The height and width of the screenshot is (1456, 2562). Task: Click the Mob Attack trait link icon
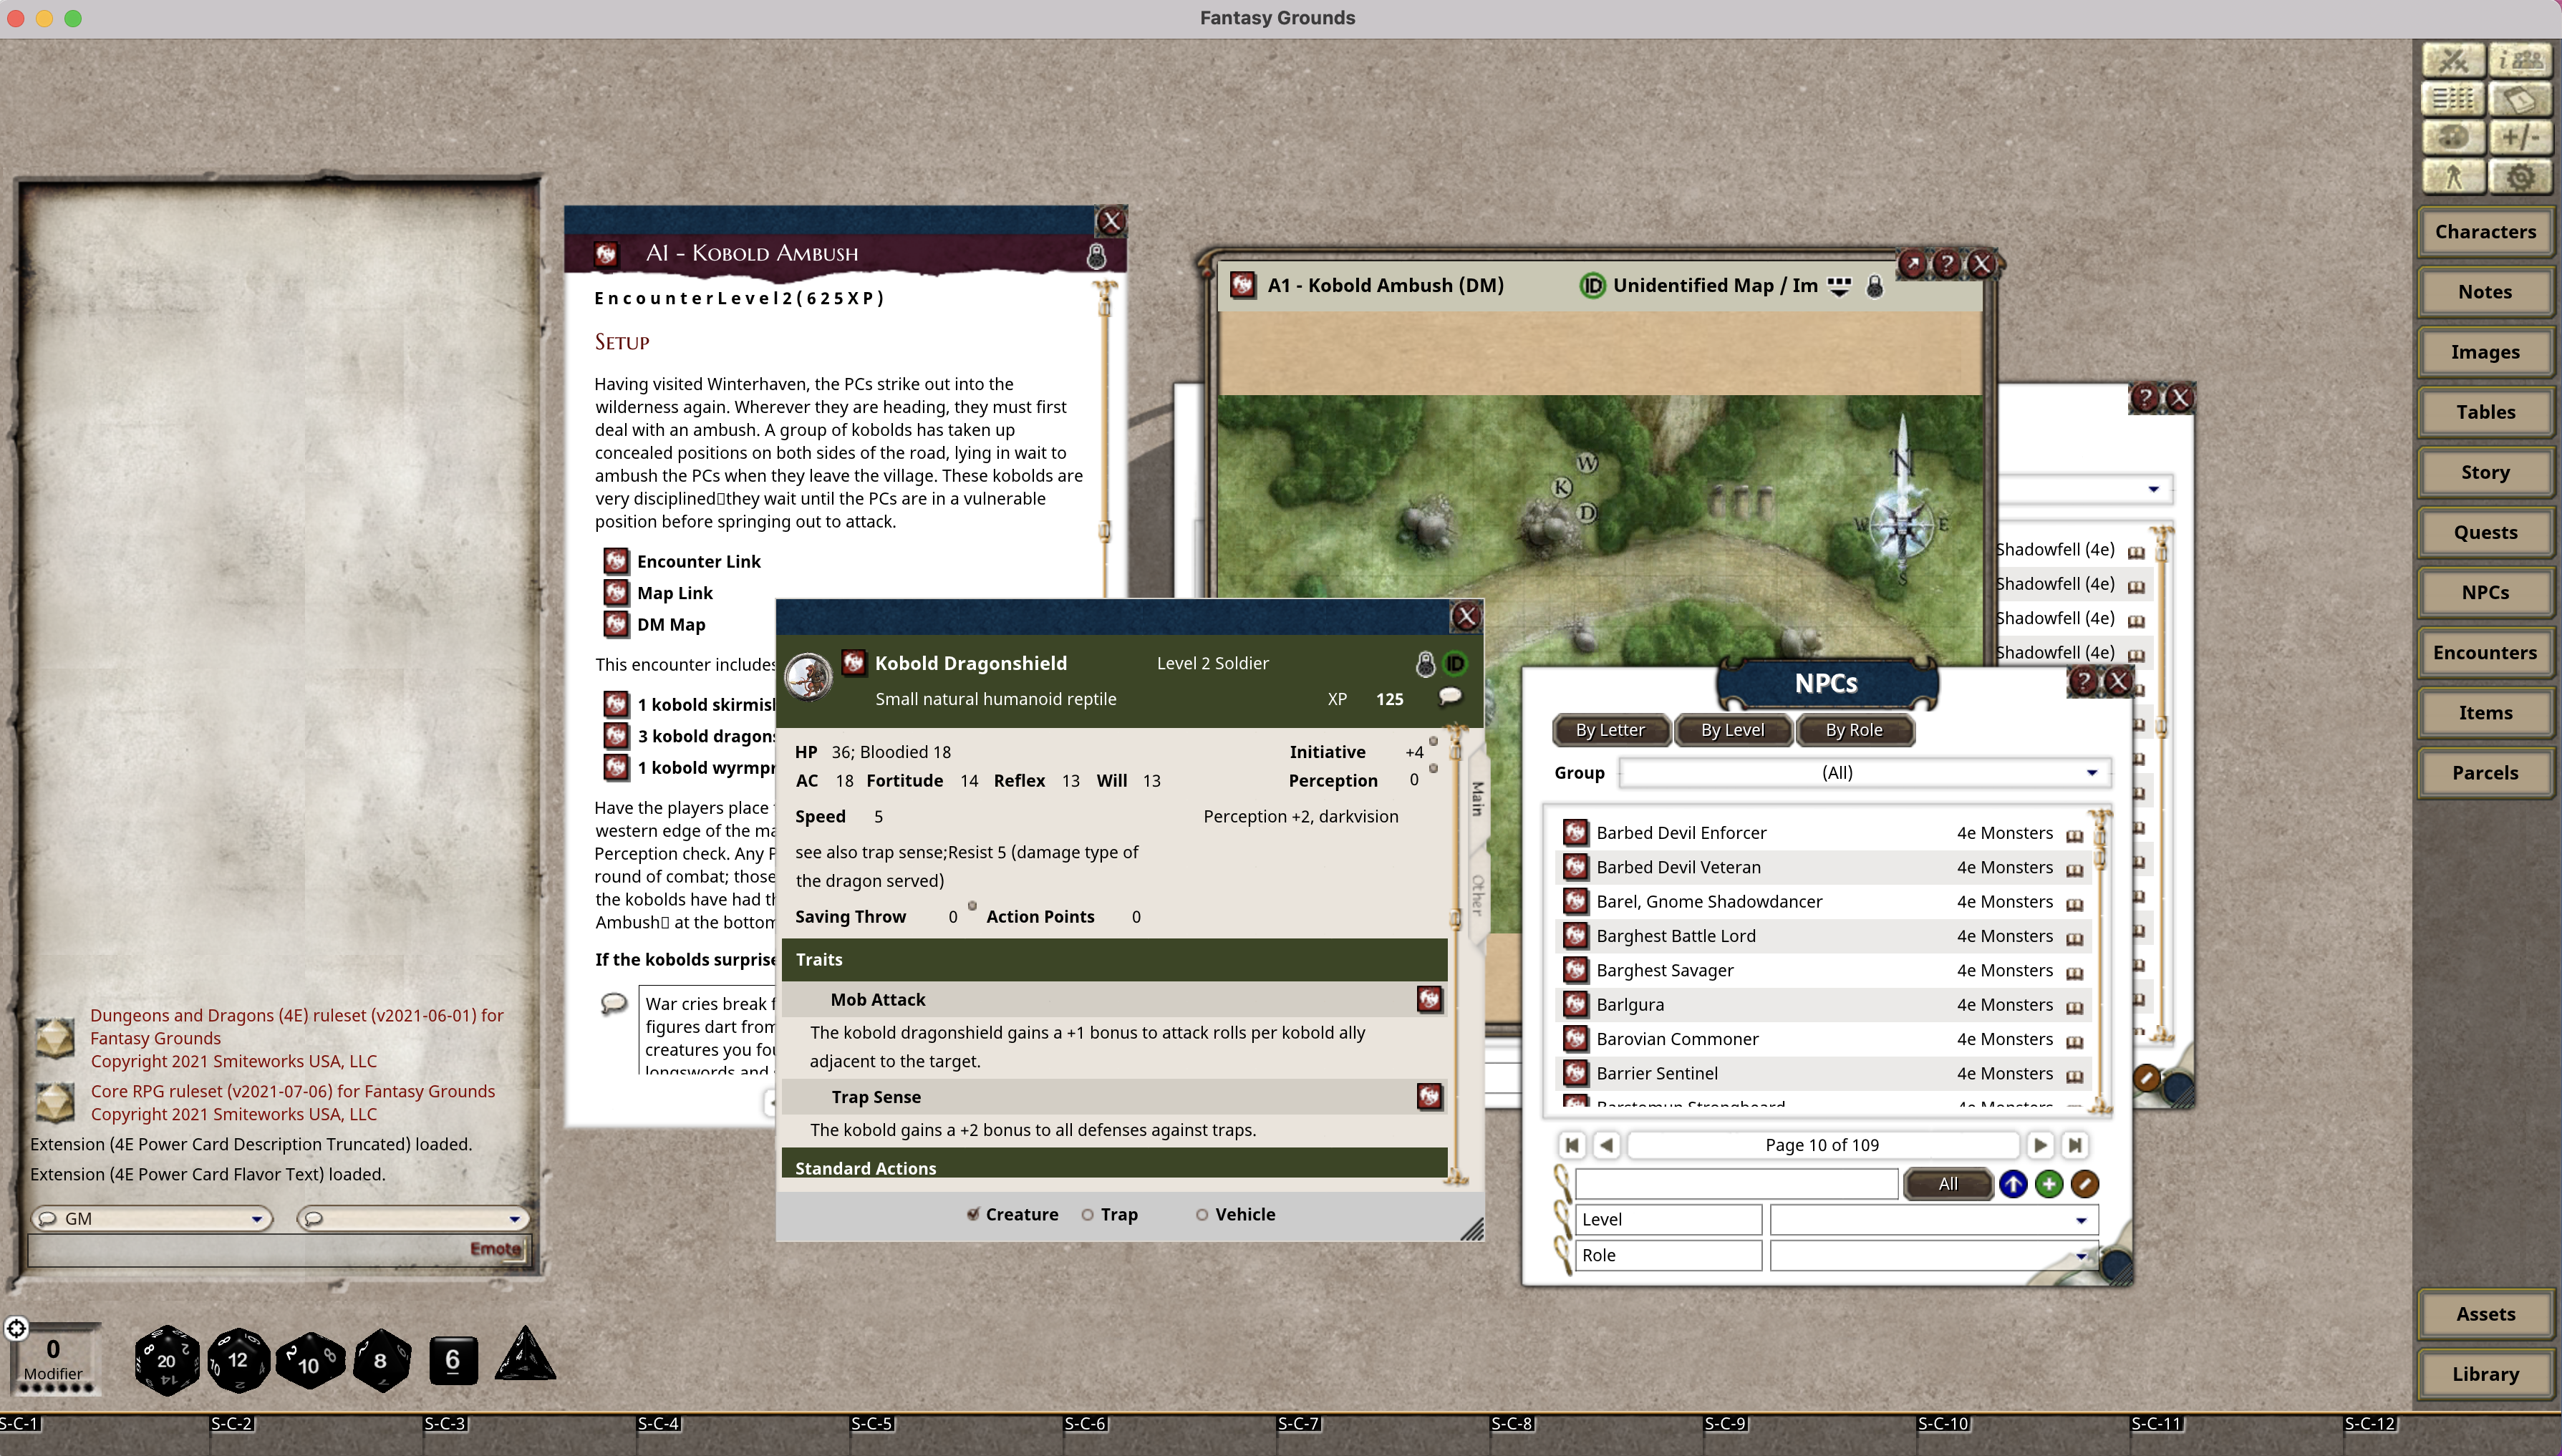[x=1429, y=999]
